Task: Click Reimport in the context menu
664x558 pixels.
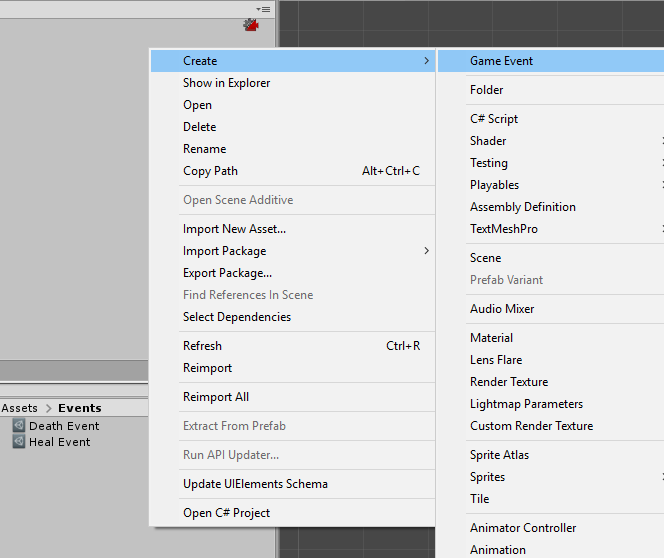Action: (293, 368)
